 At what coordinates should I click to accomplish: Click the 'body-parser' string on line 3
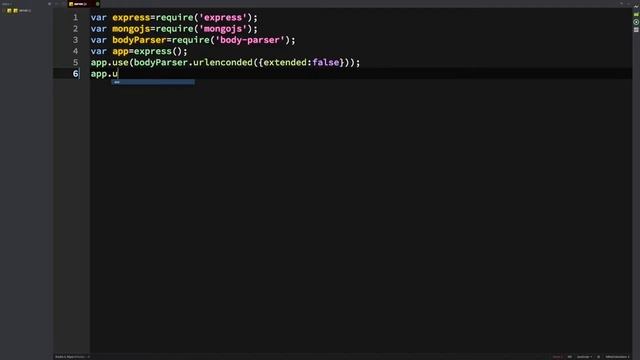pyautogui.click(x=250, y=40)
